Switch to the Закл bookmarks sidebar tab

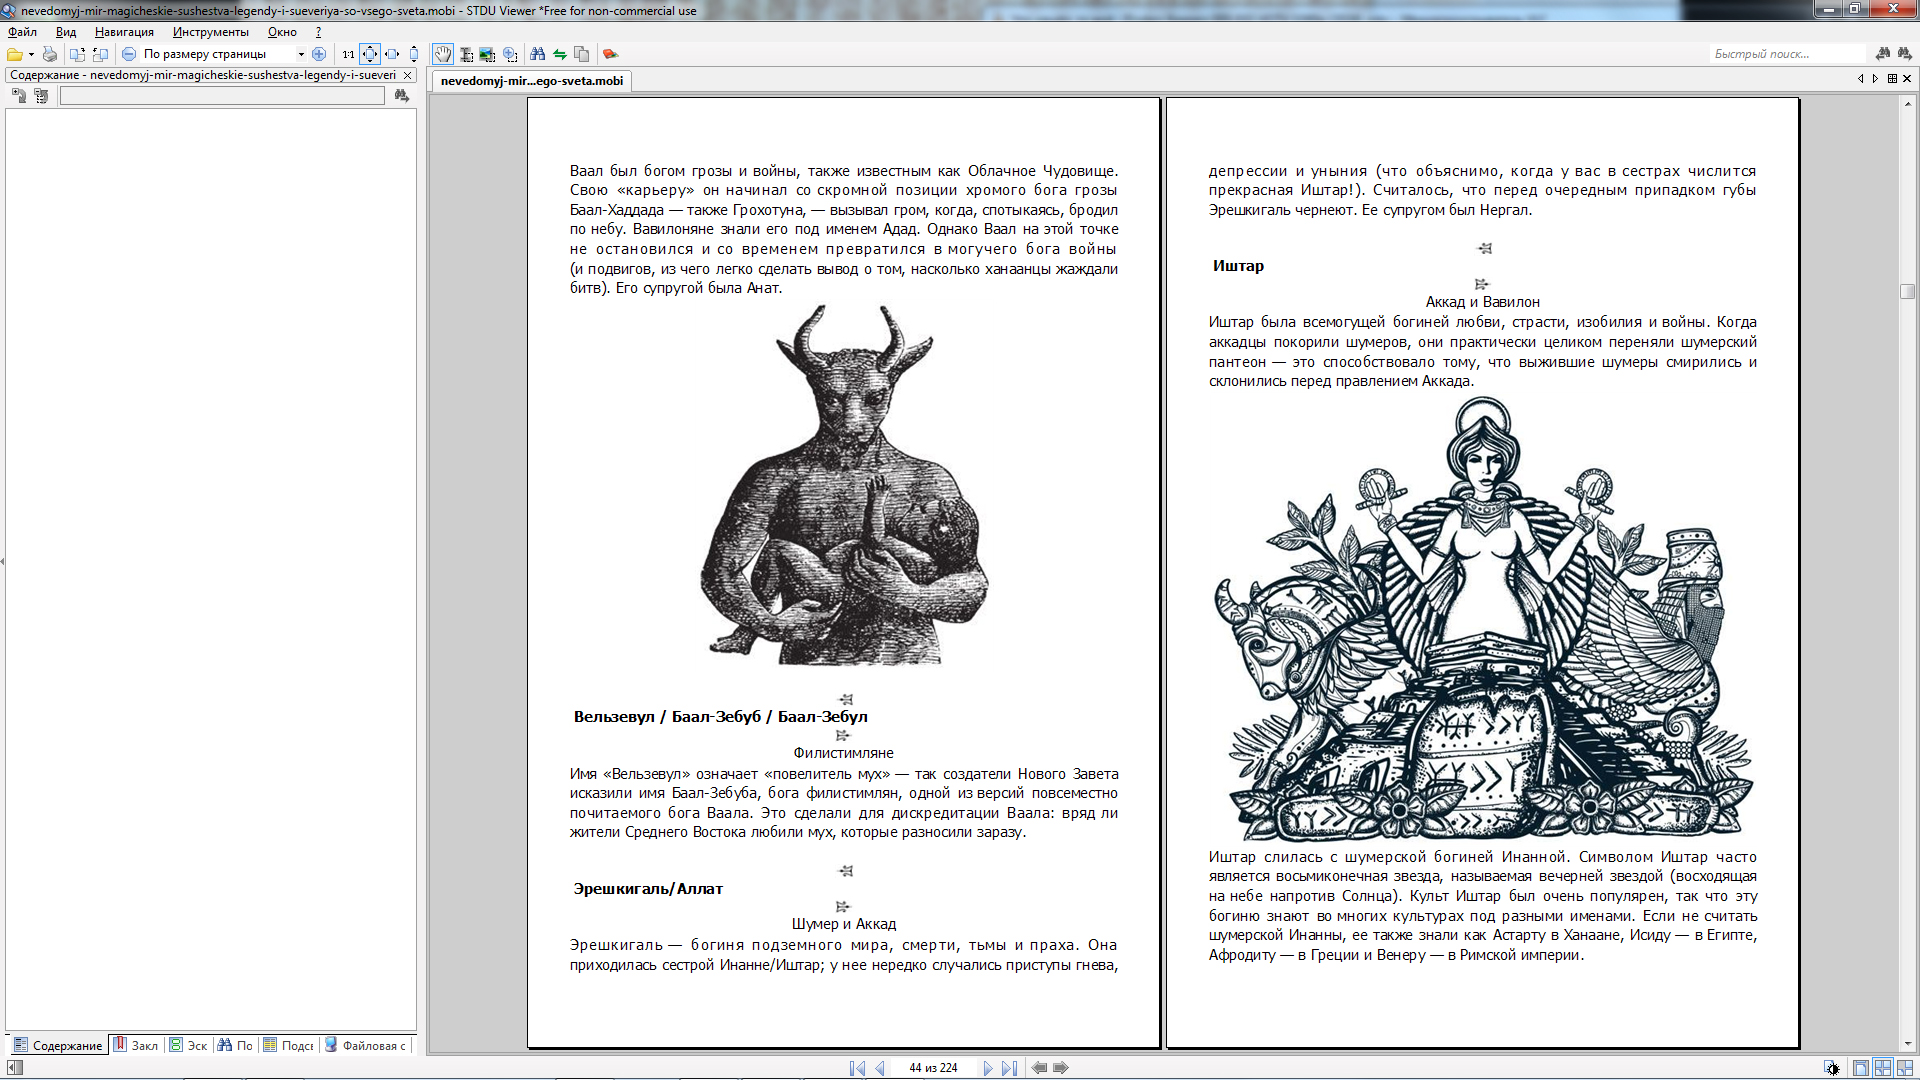(136, 1045)
